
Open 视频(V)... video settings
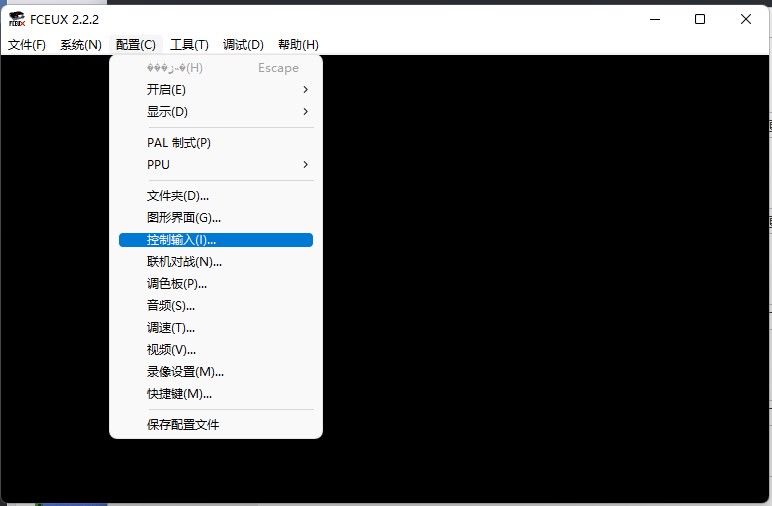(216, 349)
